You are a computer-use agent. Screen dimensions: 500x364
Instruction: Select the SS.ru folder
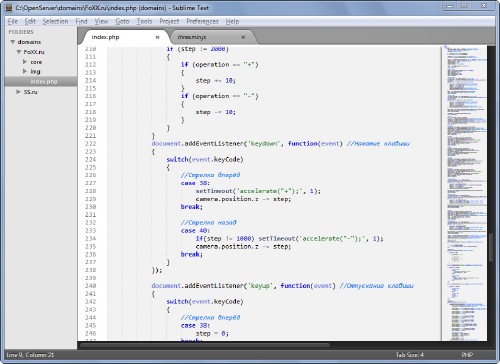(30, 92)
